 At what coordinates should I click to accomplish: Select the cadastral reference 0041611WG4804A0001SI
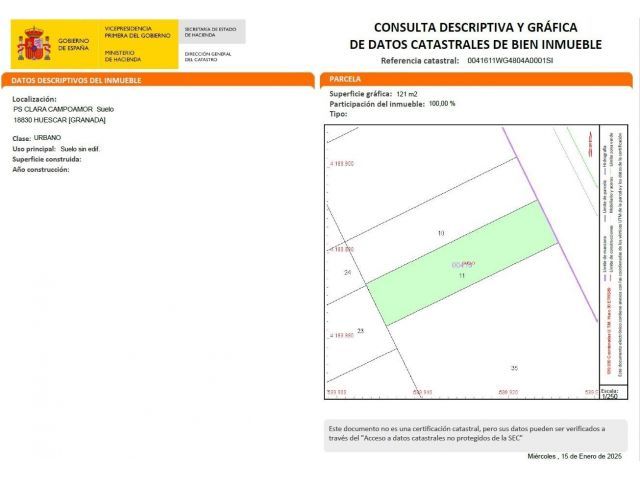510,60
